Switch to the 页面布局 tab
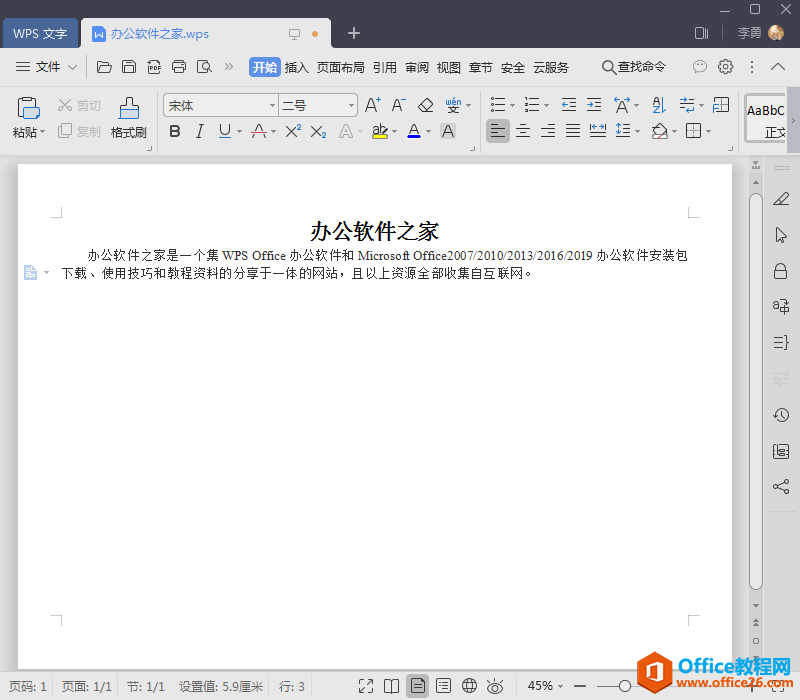 click(x=340, y=67)
